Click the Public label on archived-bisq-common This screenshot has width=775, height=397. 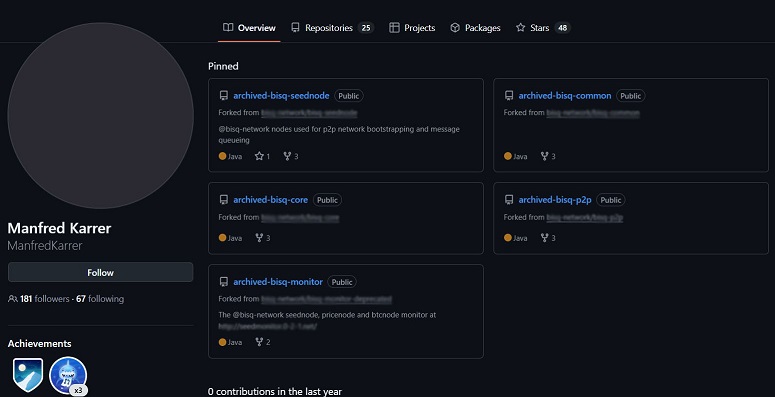(631, 96)
